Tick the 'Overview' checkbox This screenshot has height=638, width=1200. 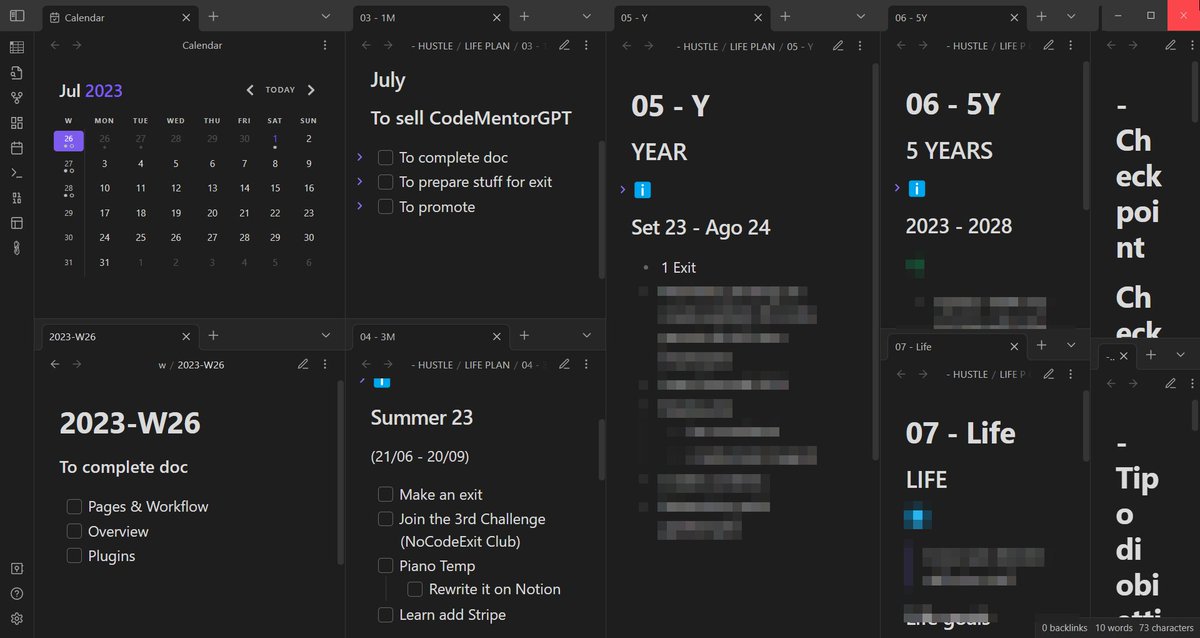point(74,531)
